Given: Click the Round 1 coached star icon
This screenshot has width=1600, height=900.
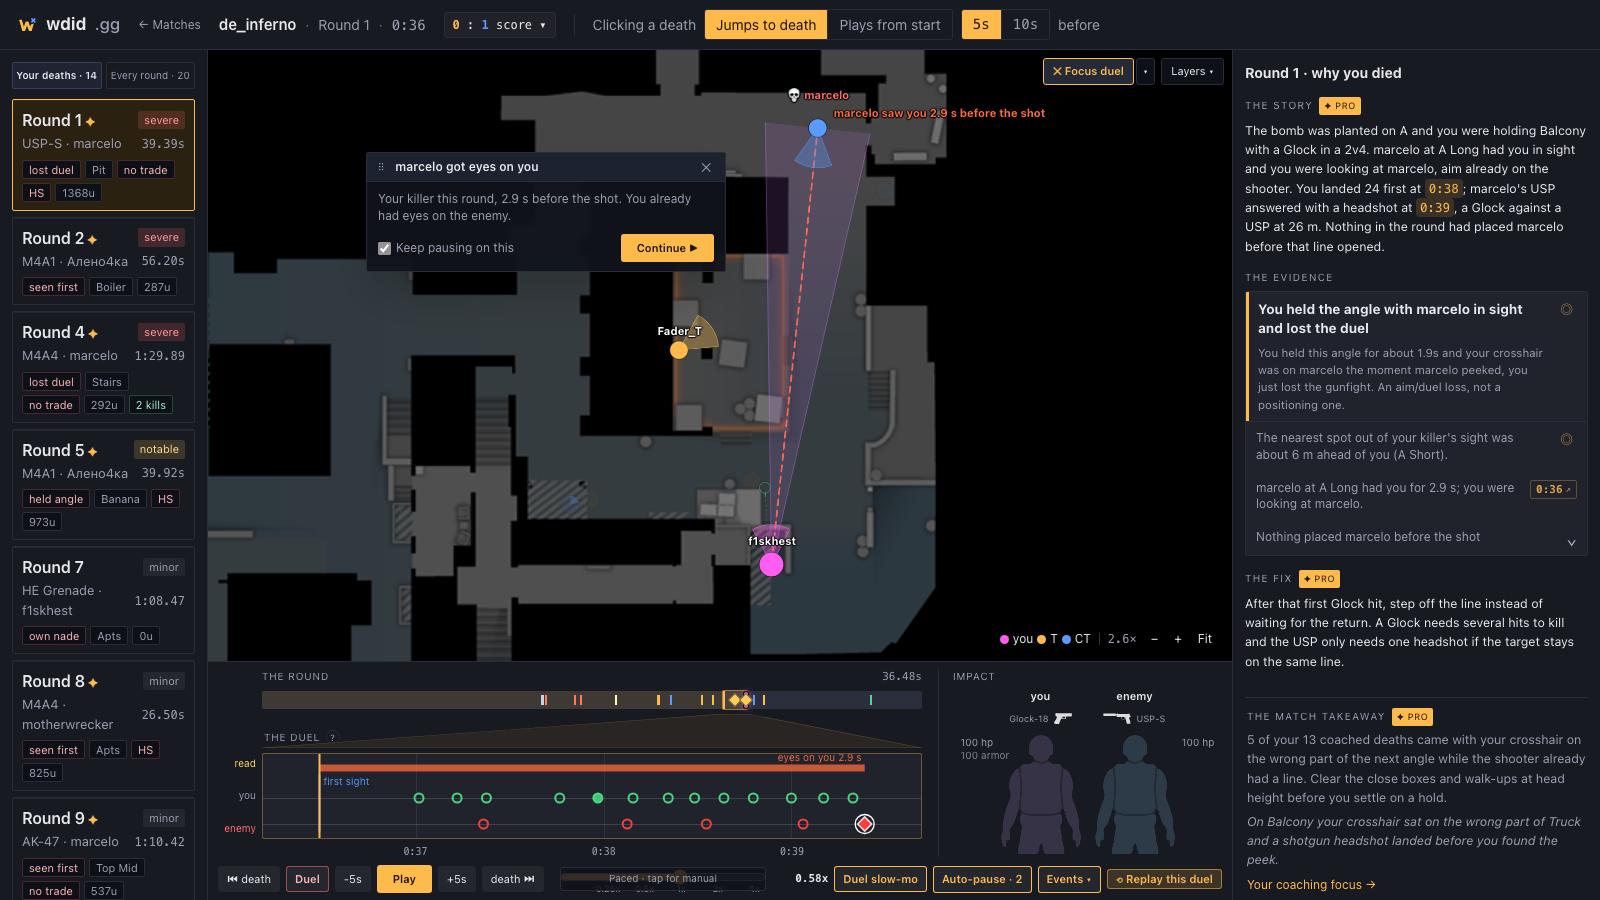Looking at the screenshot, I should [x=91, y=121].
